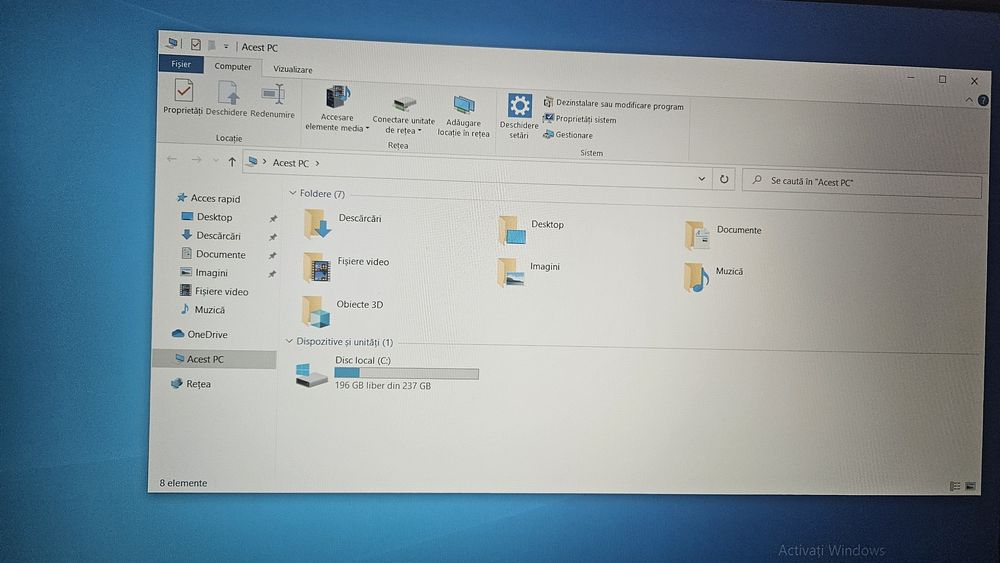1000x563 pixels.
Task: Collapse the ribbon with the chevron
Action: tap(969, 99)
